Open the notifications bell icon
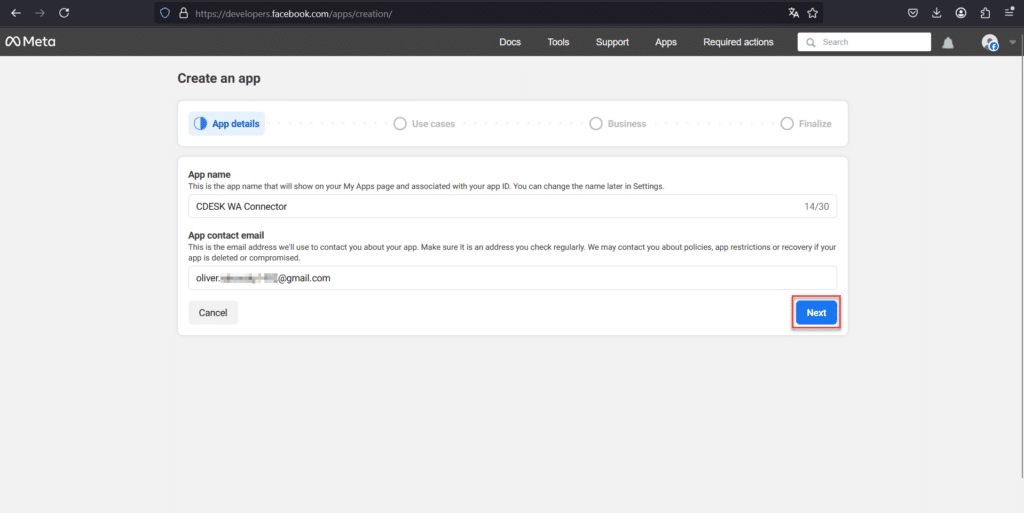The width and height of the screenshot is (1024, 513). [948, 42]
